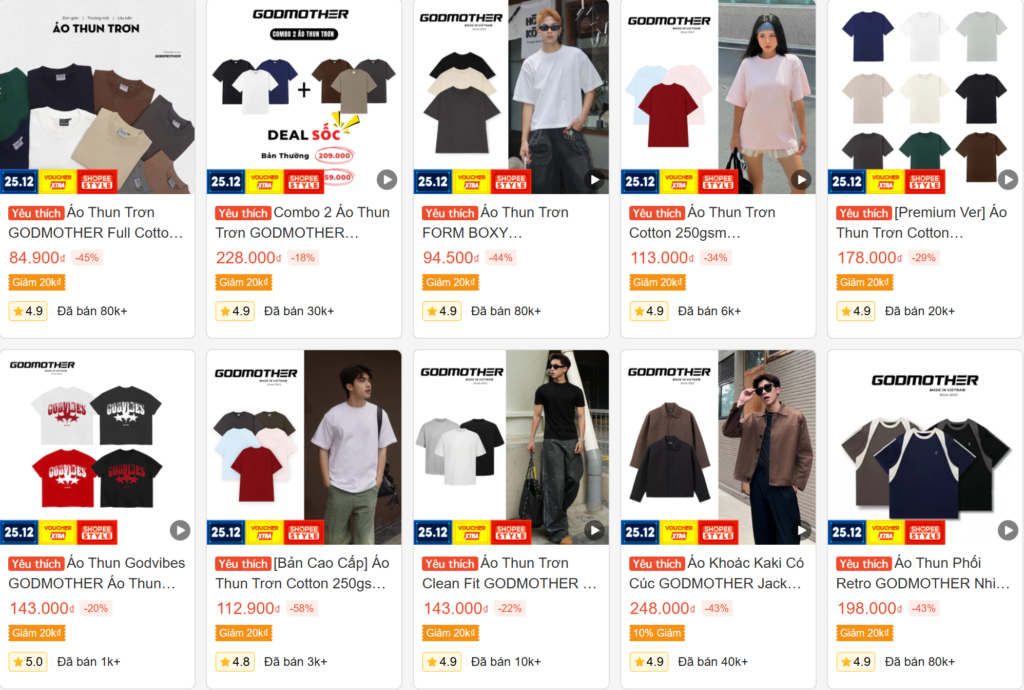Open Áo Thun Trơn GODMOTHER Full Cotton title

pyautogui.click(x=96, y=223)
